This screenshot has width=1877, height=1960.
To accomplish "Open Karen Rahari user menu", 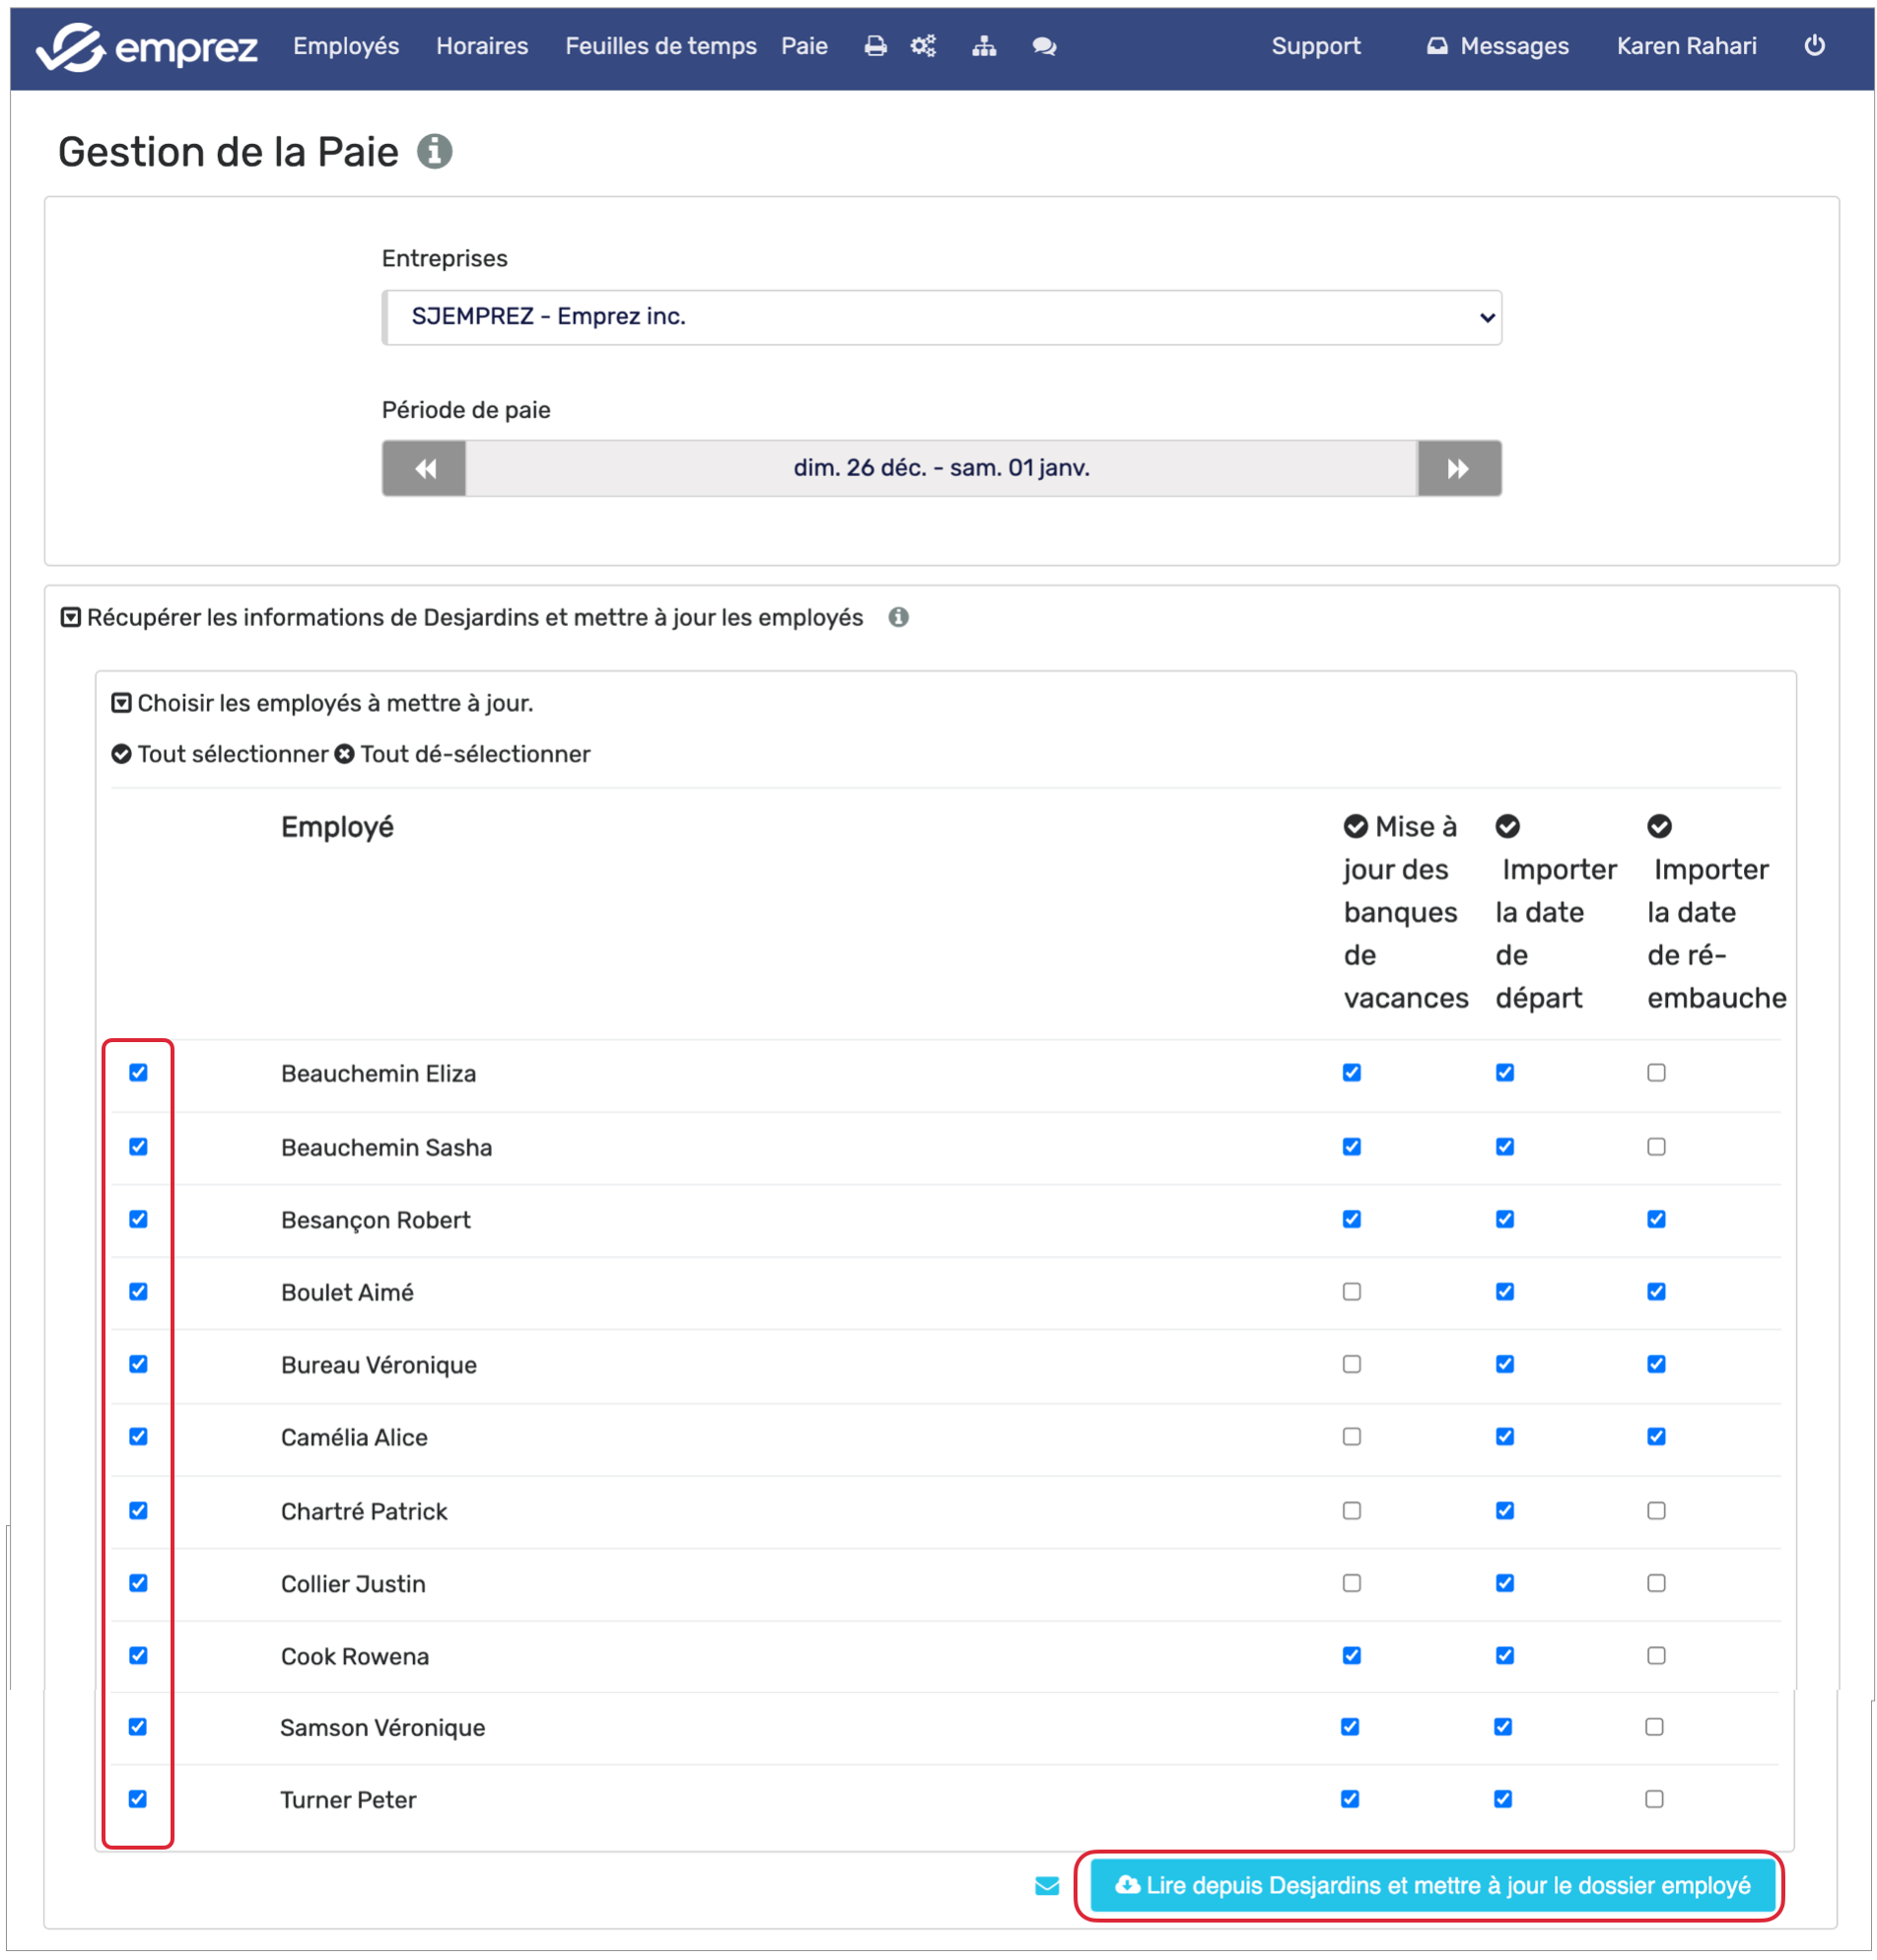I will coord(1686,46).
